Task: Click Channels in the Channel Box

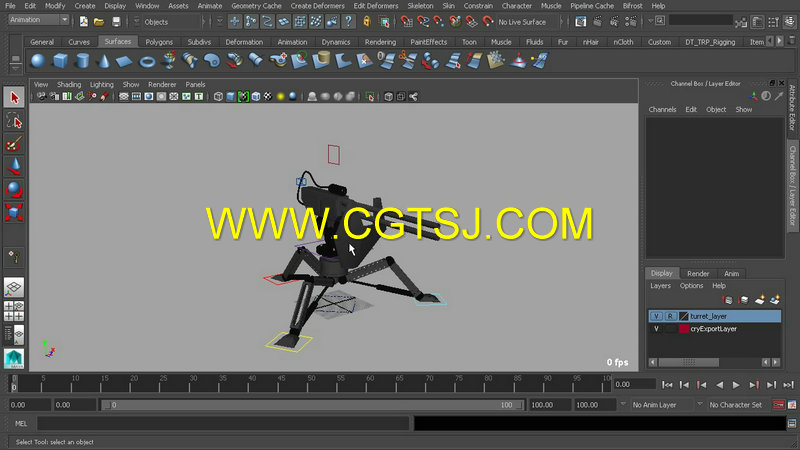Action: [x=662, y=110]
